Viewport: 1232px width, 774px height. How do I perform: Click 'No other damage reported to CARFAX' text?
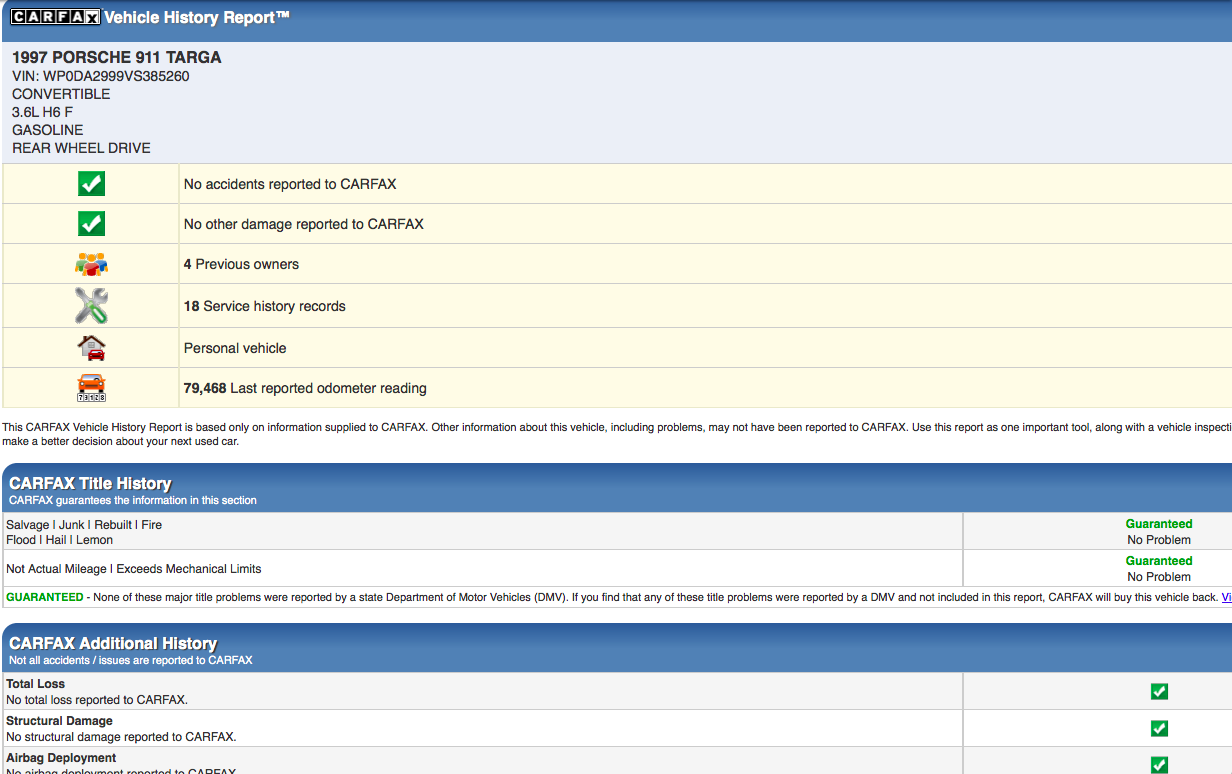(304, 224)
